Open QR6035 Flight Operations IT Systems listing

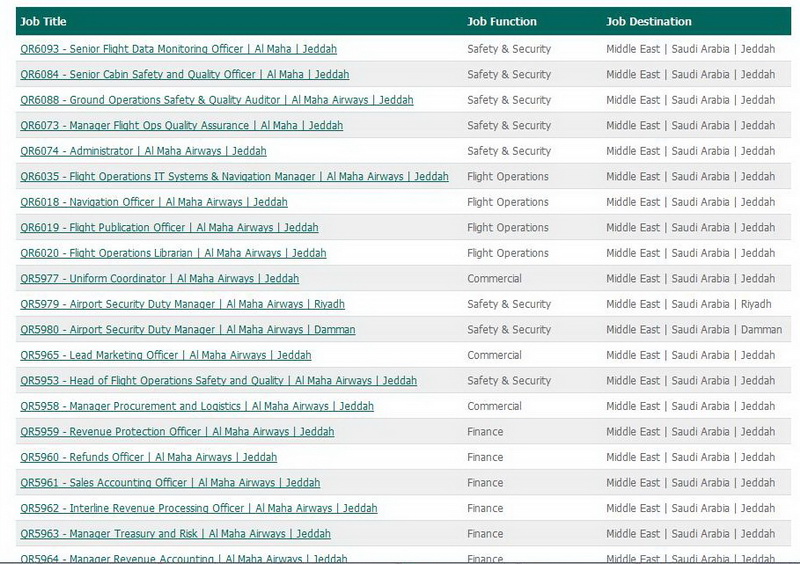tap(235, 177)
